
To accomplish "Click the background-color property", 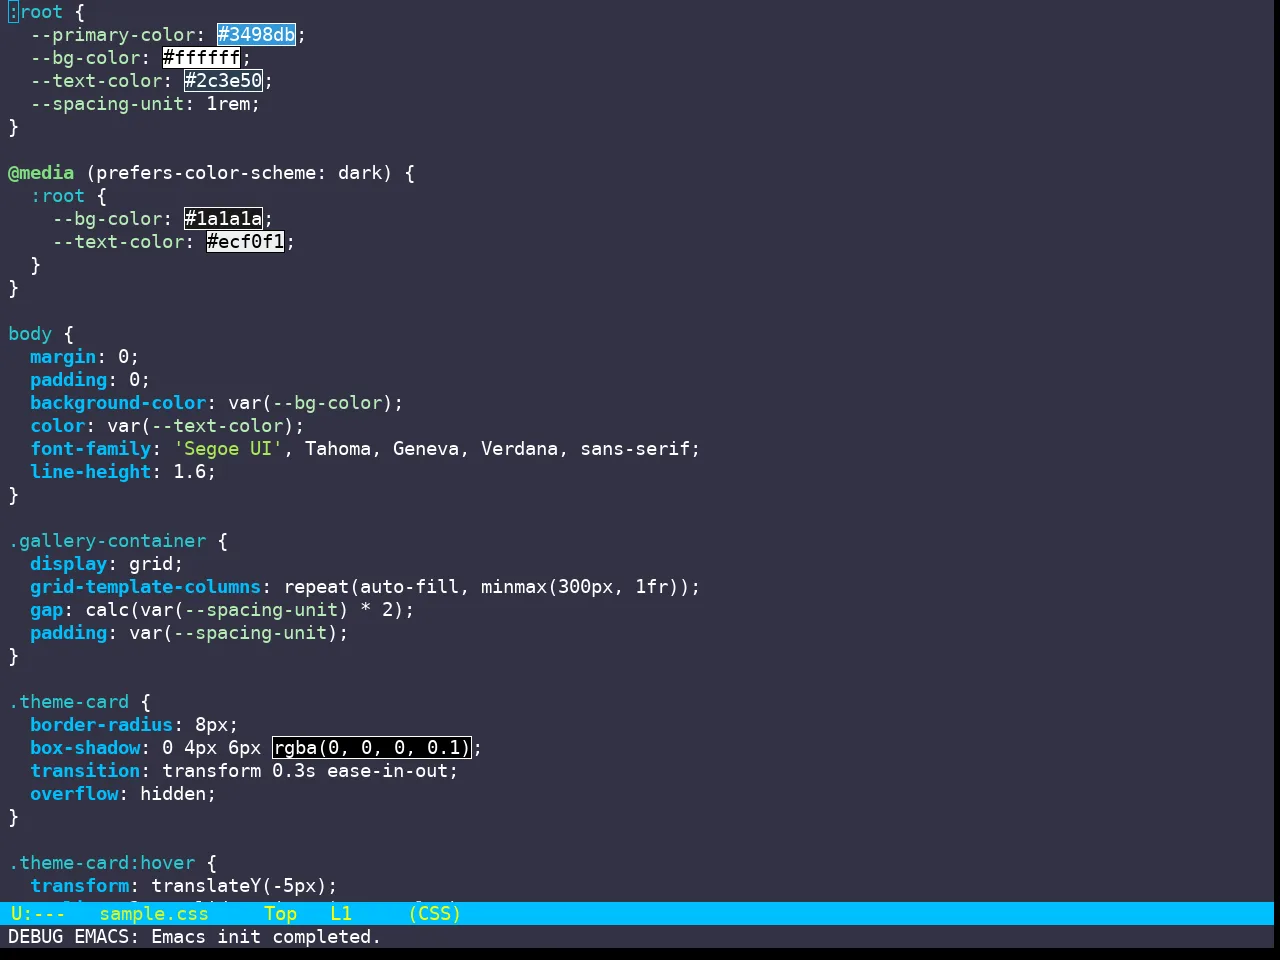I will click(x=118, y=403).
